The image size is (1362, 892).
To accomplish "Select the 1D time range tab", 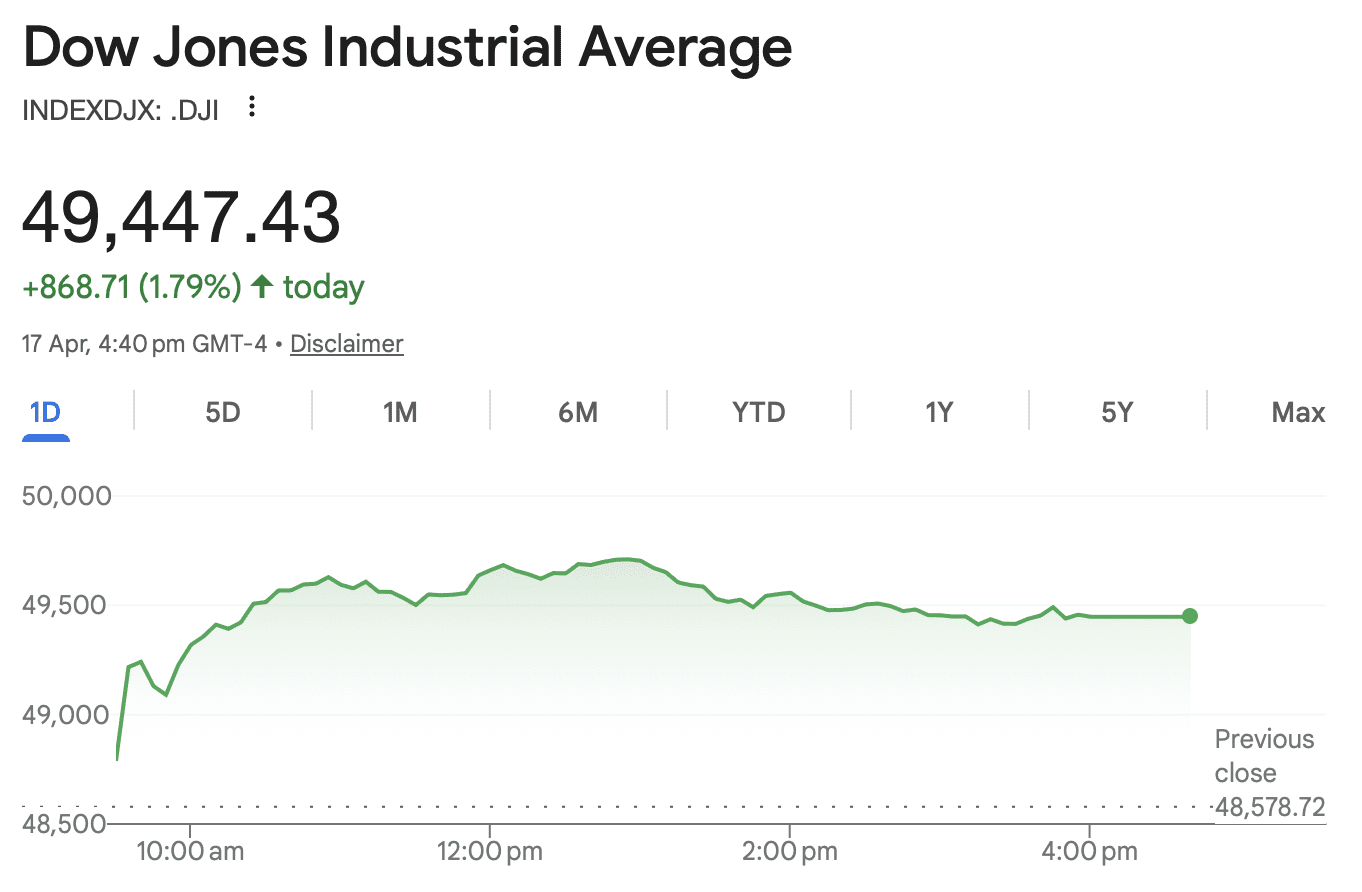I will 46,412.
